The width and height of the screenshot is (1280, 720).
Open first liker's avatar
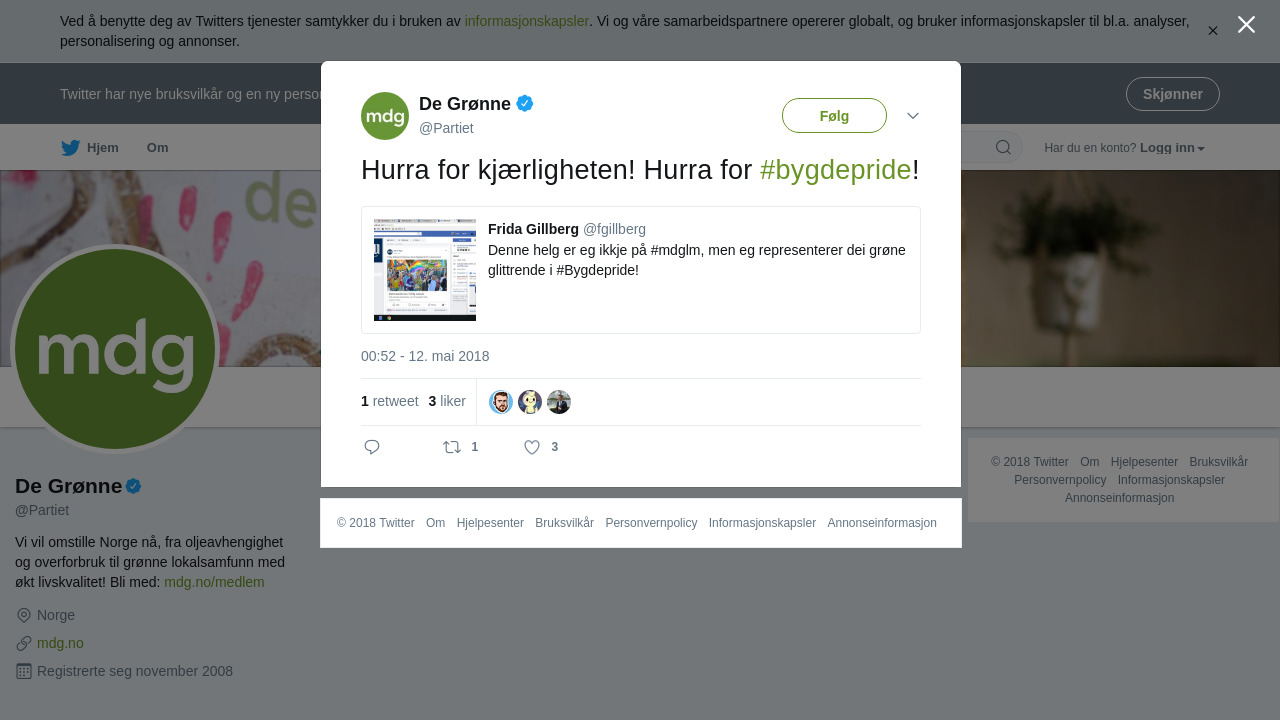pos(501,402)
